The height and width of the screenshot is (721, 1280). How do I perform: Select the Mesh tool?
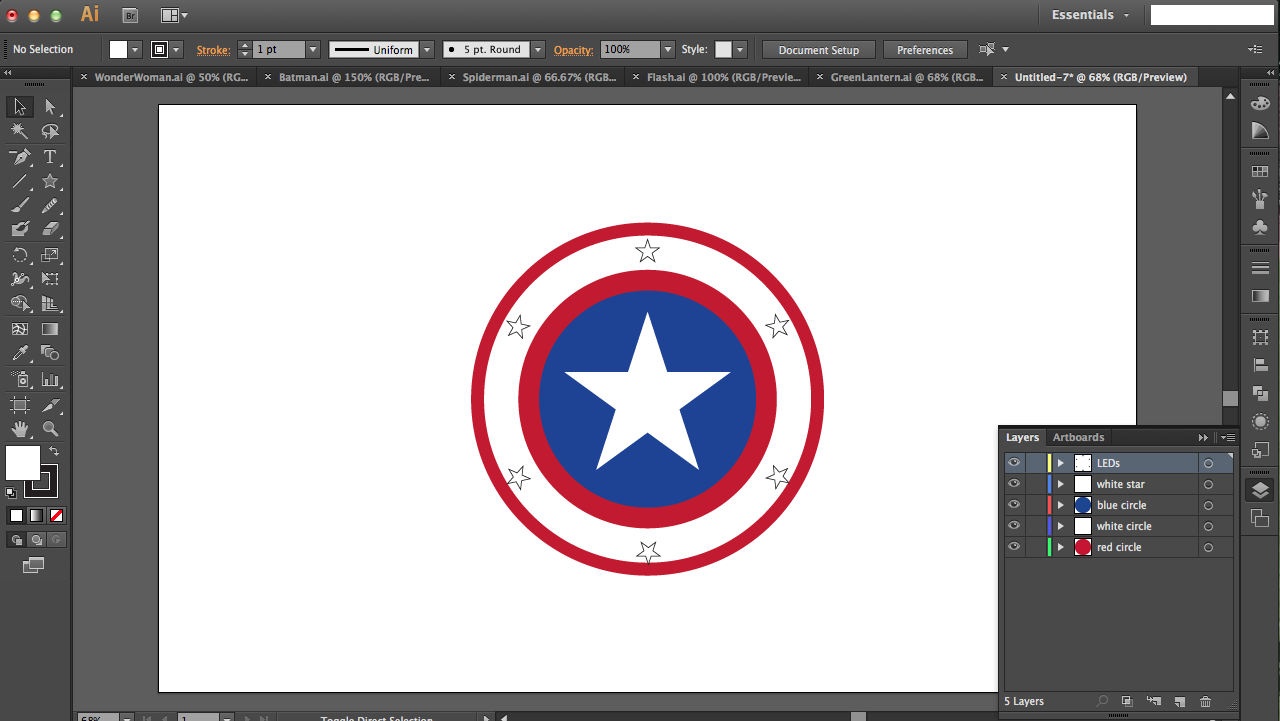pyautogui.click(x=19, y=329)
